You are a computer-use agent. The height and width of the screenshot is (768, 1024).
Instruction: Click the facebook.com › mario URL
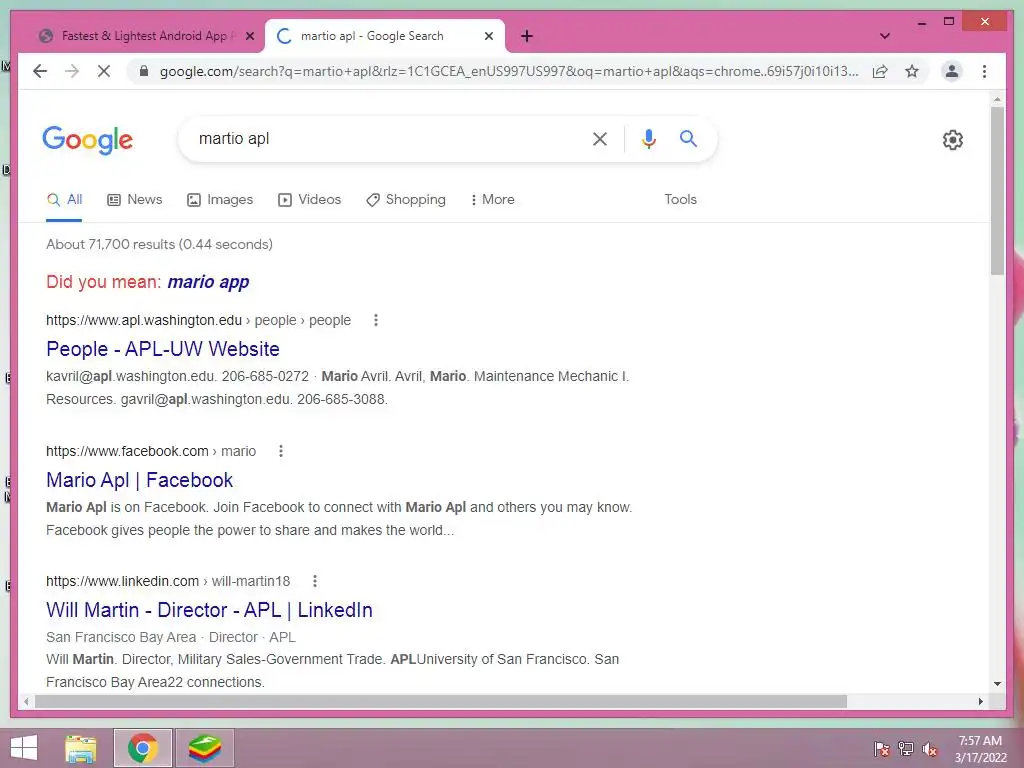[x=151, y=452]
